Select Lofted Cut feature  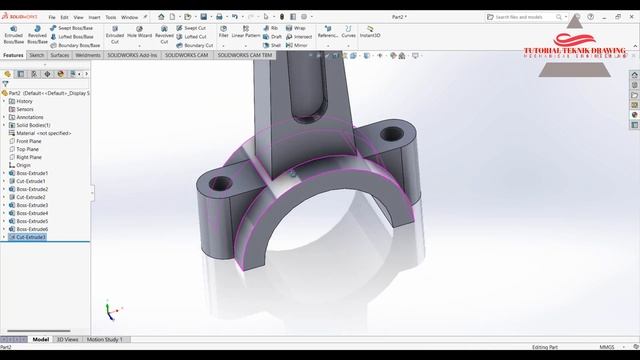(x=191, y=37)
